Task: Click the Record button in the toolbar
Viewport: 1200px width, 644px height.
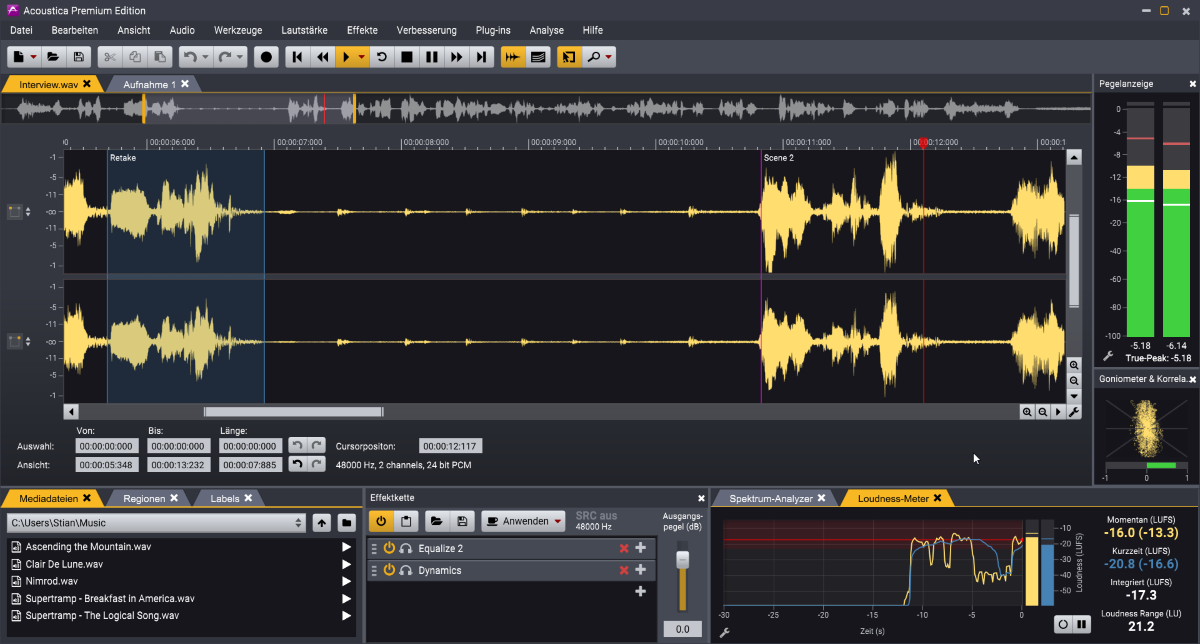Action: pyautogui.click(x=266, y=58)
